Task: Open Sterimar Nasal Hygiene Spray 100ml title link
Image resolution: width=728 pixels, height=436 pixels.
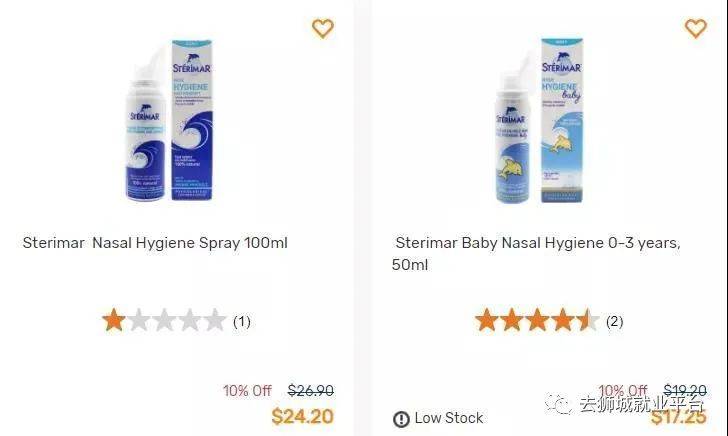Action: pyautogui.click(x=155, y=243)
